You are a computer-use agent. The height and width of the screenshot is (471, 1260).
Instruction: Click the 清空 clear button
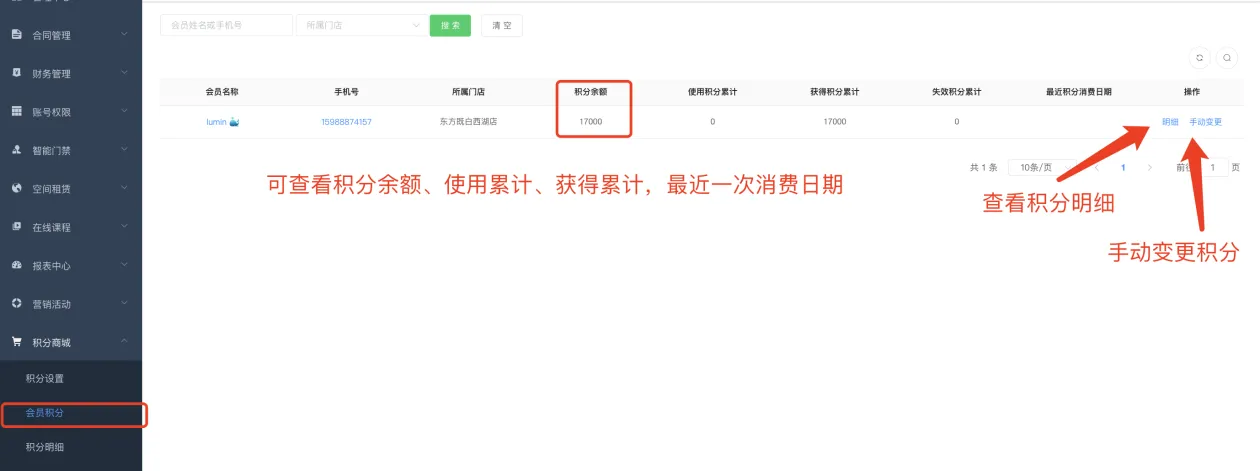[501, 25]
